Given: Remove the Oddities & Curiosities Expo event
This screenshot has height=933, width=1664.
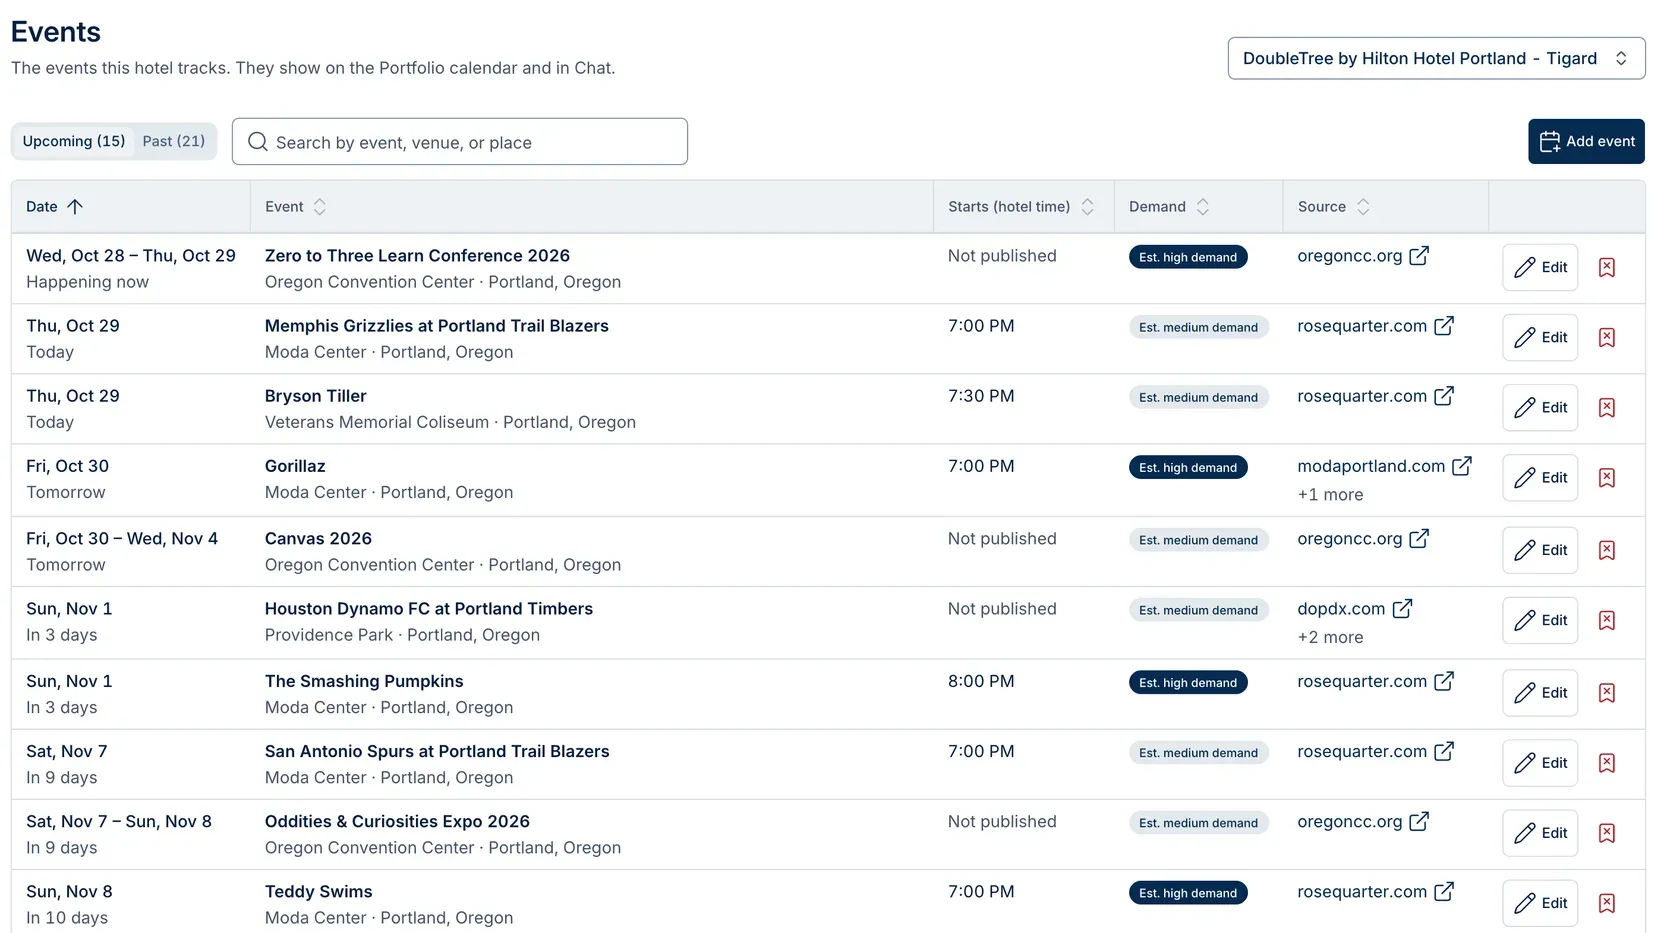Looking at the screenshot, I should (x=1607, y=833).
